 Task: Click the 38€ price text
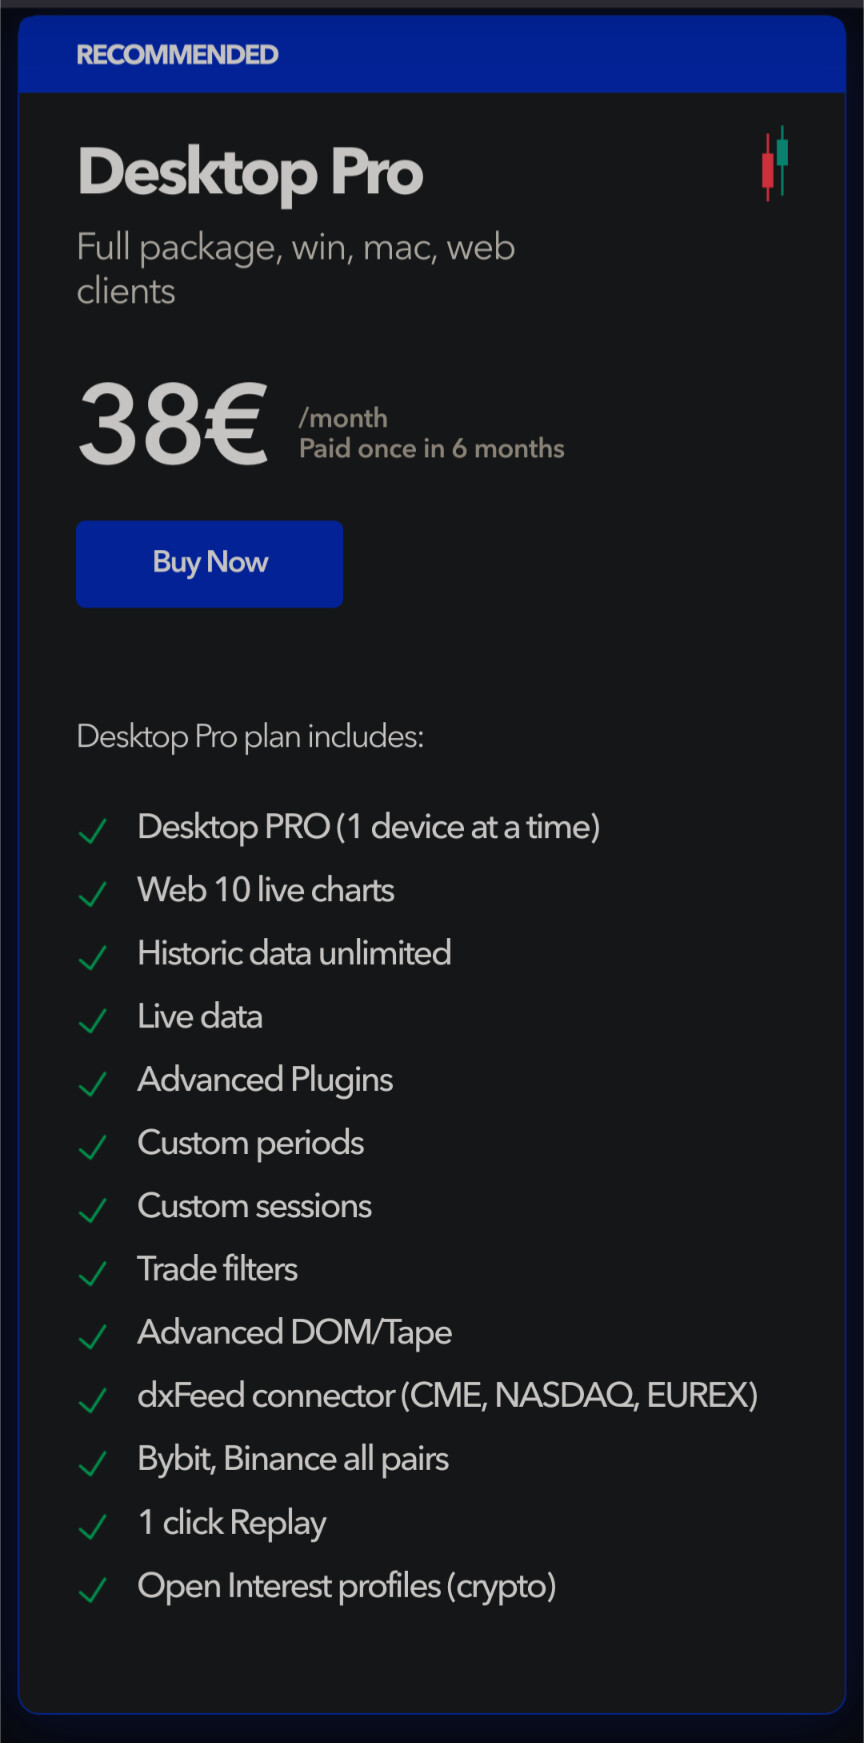(x=174, y=425)
